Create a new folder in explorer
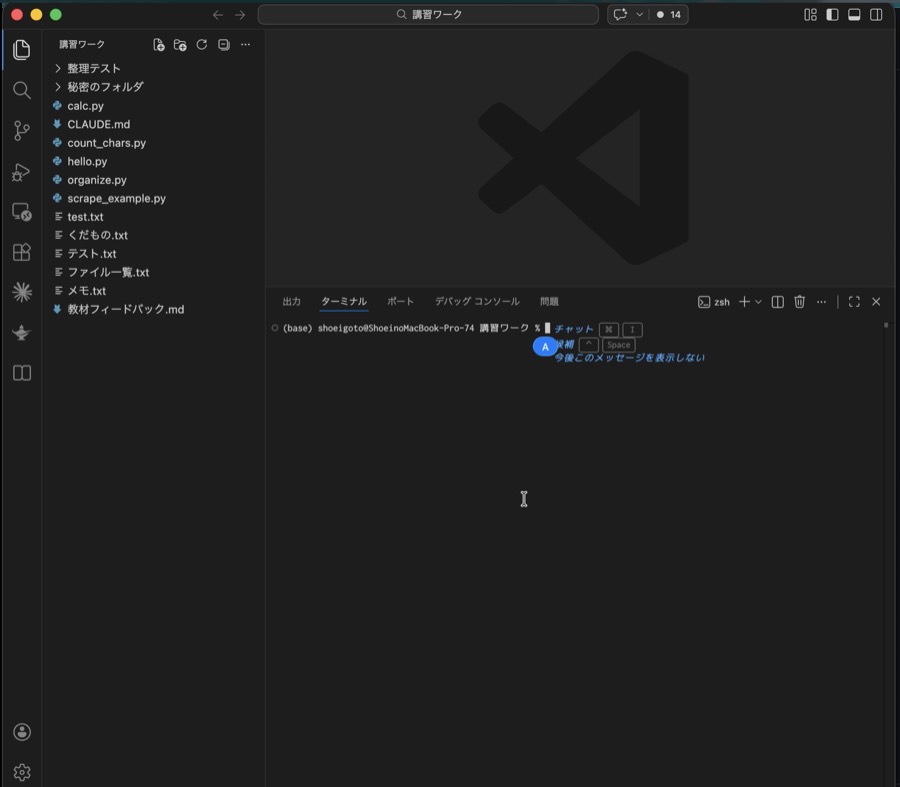Screen dimensions: 900x787 180,45
